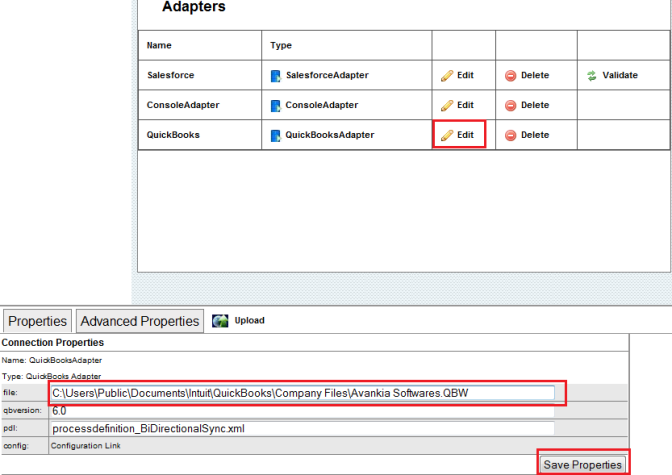The image size is (672, 475).
Task: Click the pencil Edit icon for QuickBooks
Action: click(447, 135)
